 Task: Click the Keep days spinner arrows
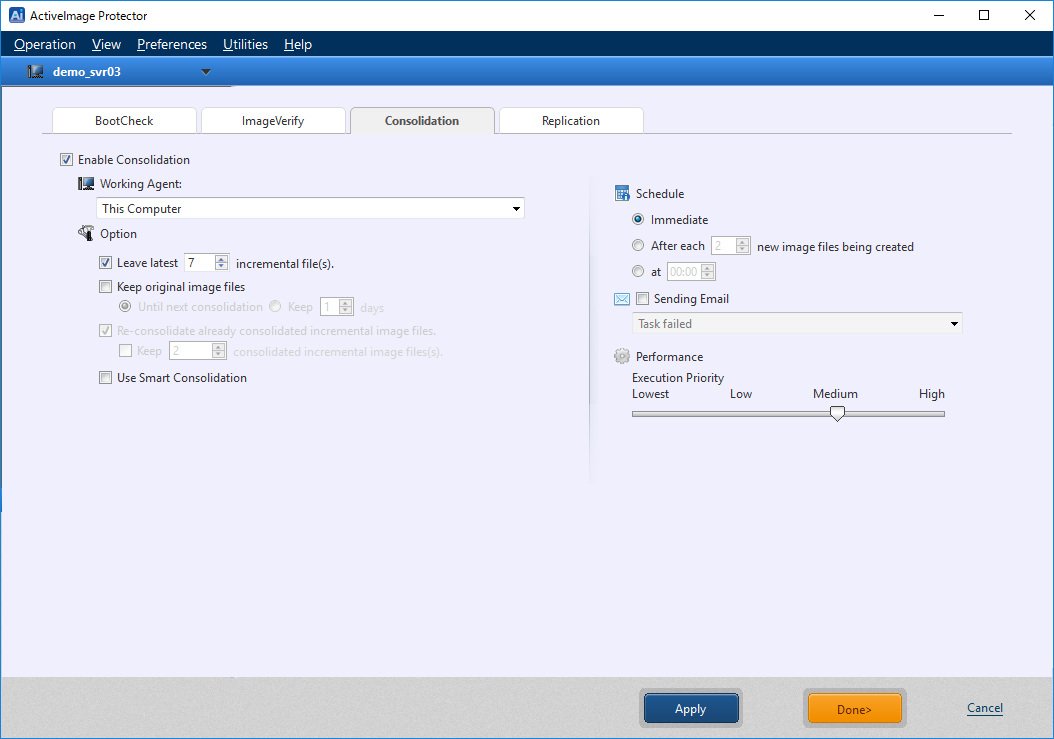pyautogui.click(x=346, y=307)
